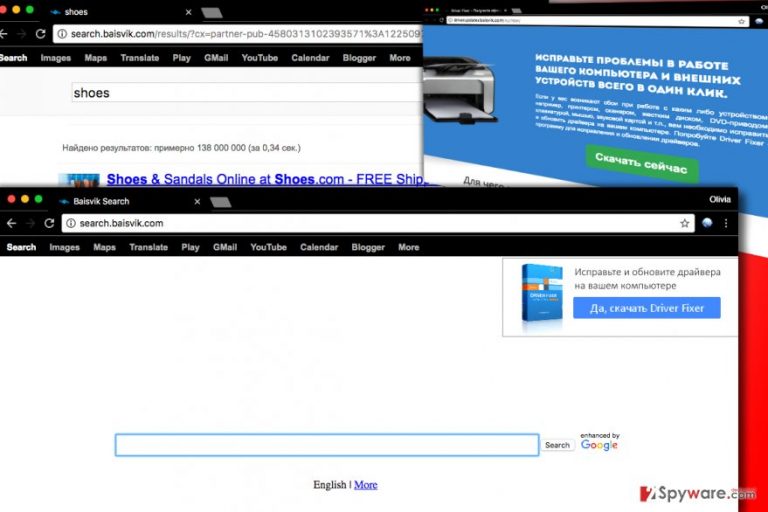Close the Baisvik Search tab
The image size is (768, 512).
tap(197, 201)
